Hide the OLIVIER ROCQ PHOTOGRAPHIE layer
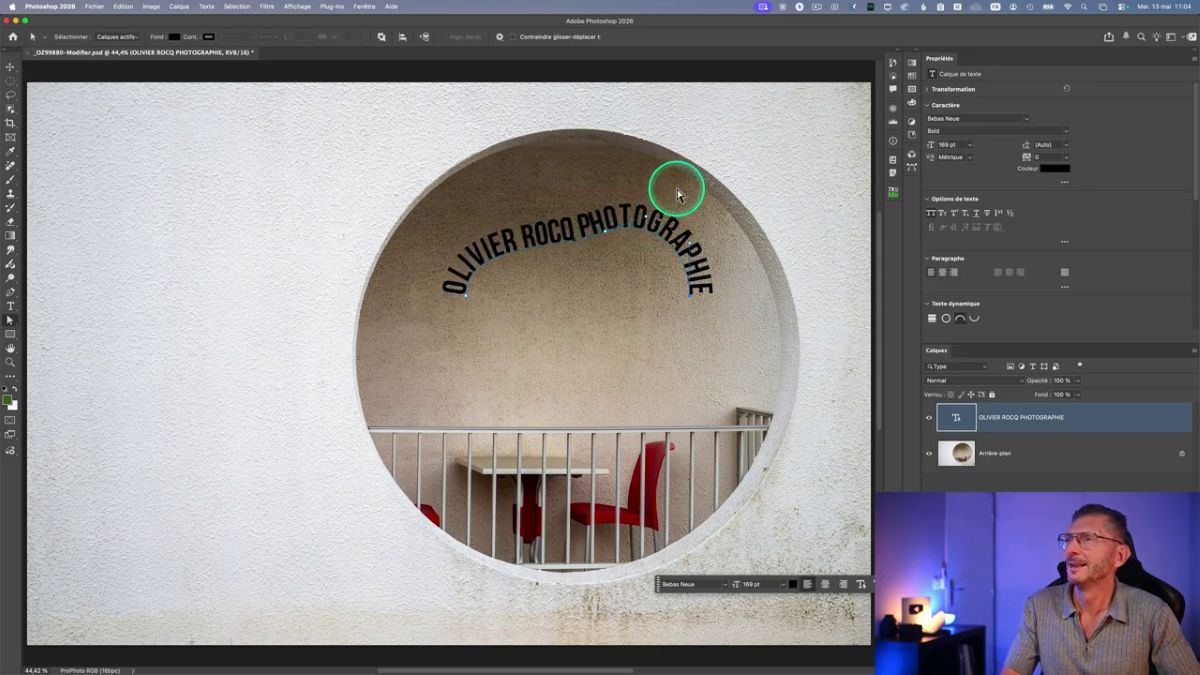1200x675 pixels. click(929, 418)
